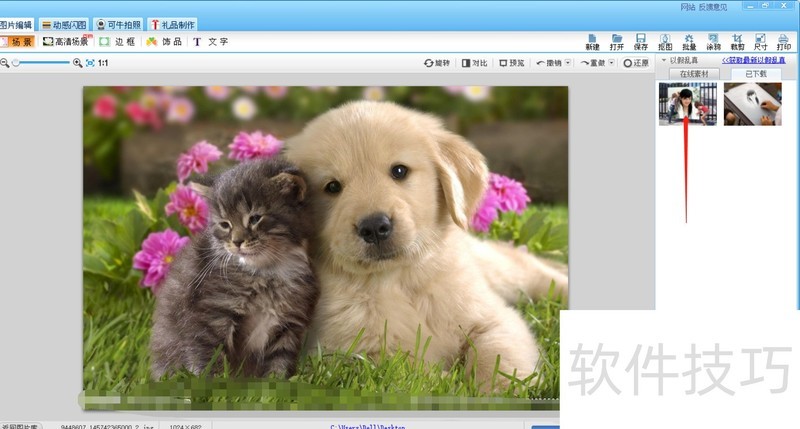Expand the 撤销 undo history dropdown

[568, 62]
